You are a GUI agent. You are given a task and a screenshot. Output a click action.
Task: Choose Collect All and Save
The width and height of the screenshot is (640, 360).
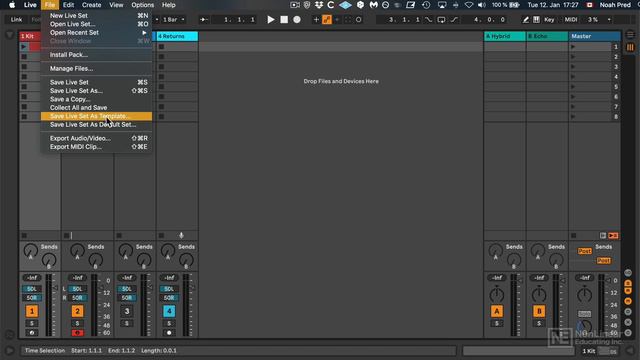[96, 108]
